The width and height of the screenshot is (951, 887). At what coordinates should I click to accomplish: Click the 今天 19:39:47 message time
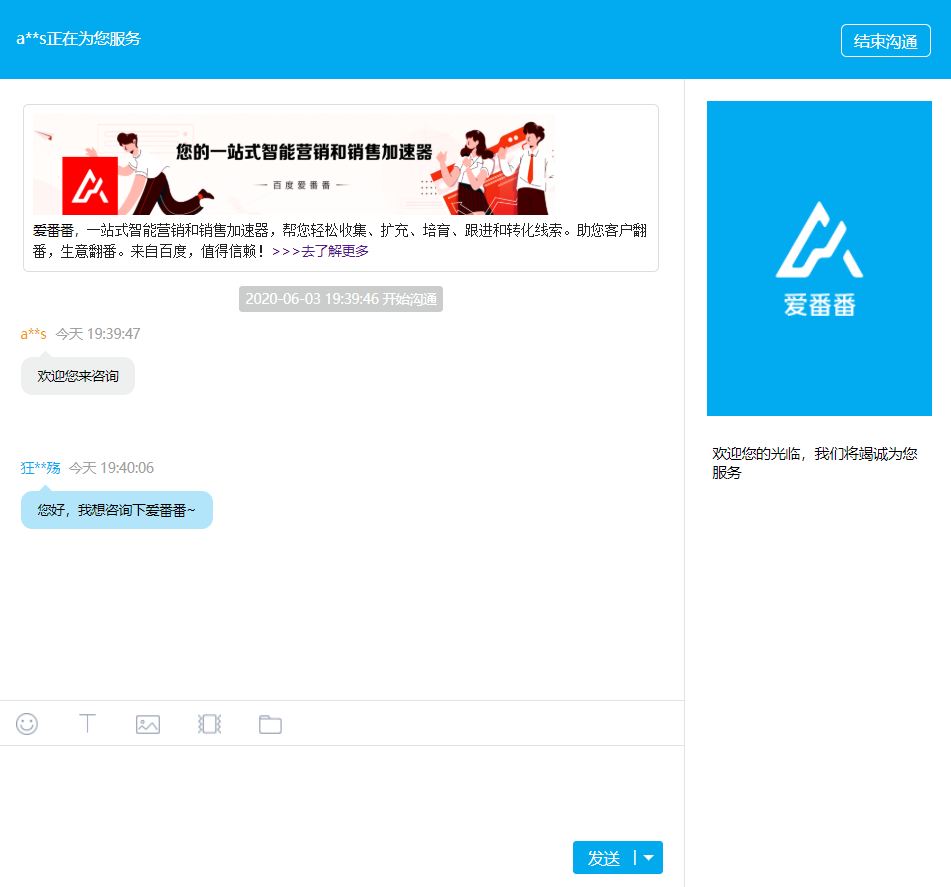(x=98, y=334)
